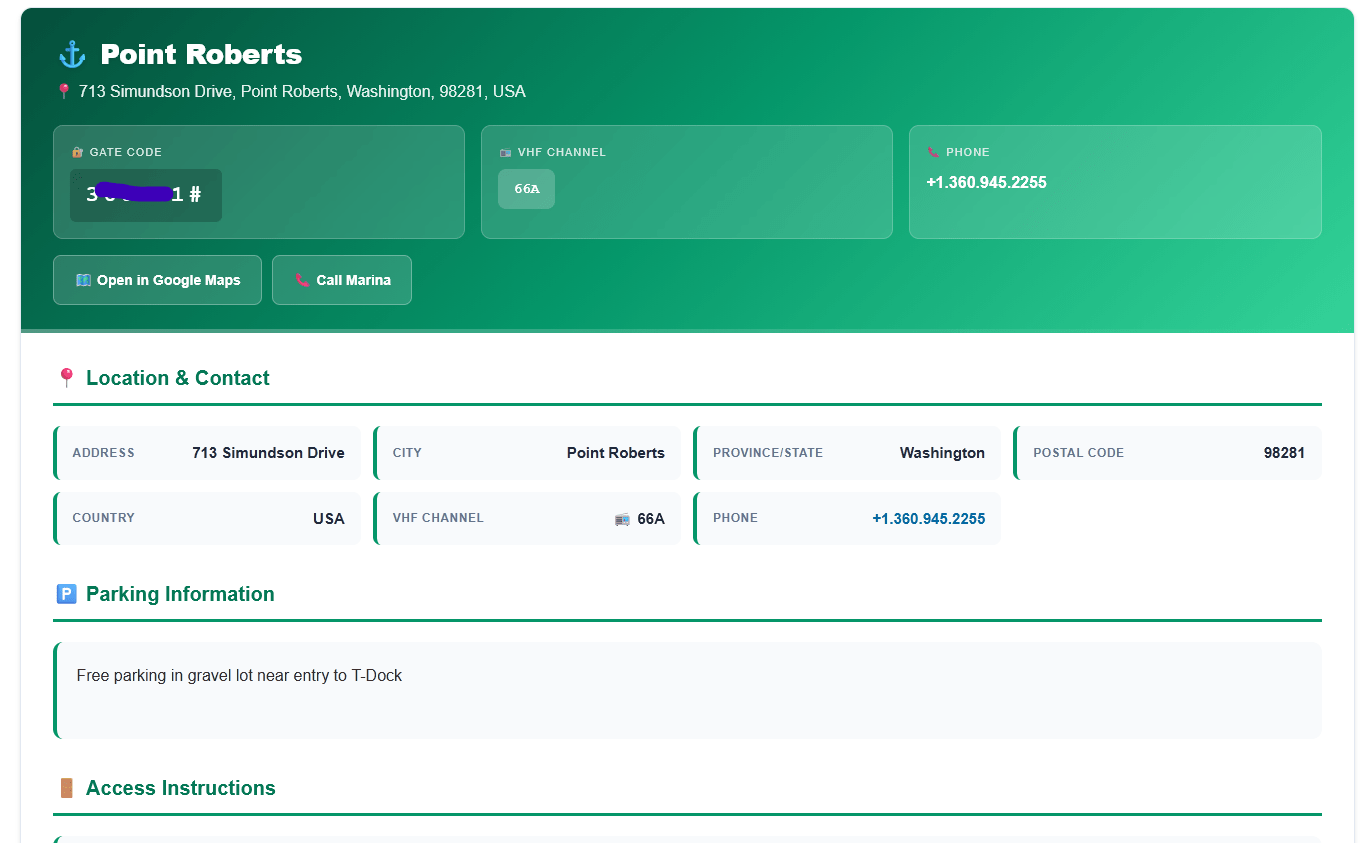Click the lock icon next to Gate Code
Image resolution: width=1369 pixels, height=843 pixels.
tap(77, 153)
